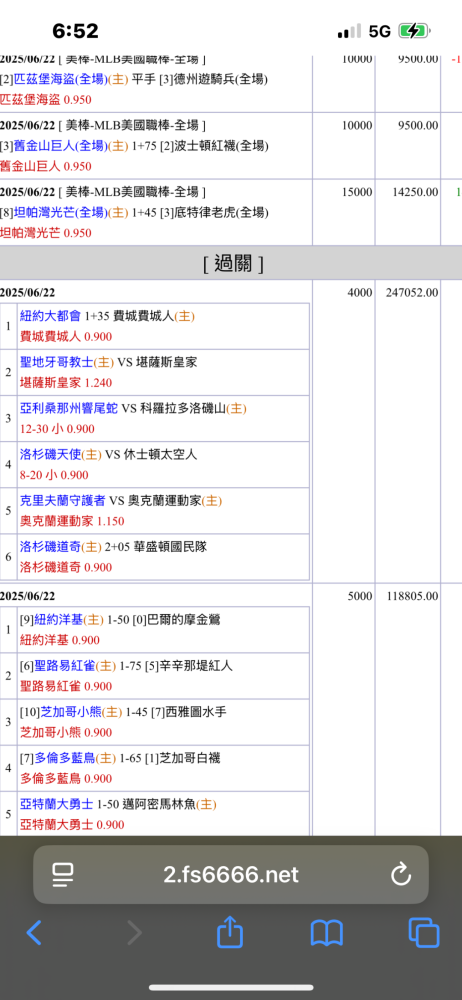
Task: Tap the Safari back arrow
Action: (x=34, y=932)
